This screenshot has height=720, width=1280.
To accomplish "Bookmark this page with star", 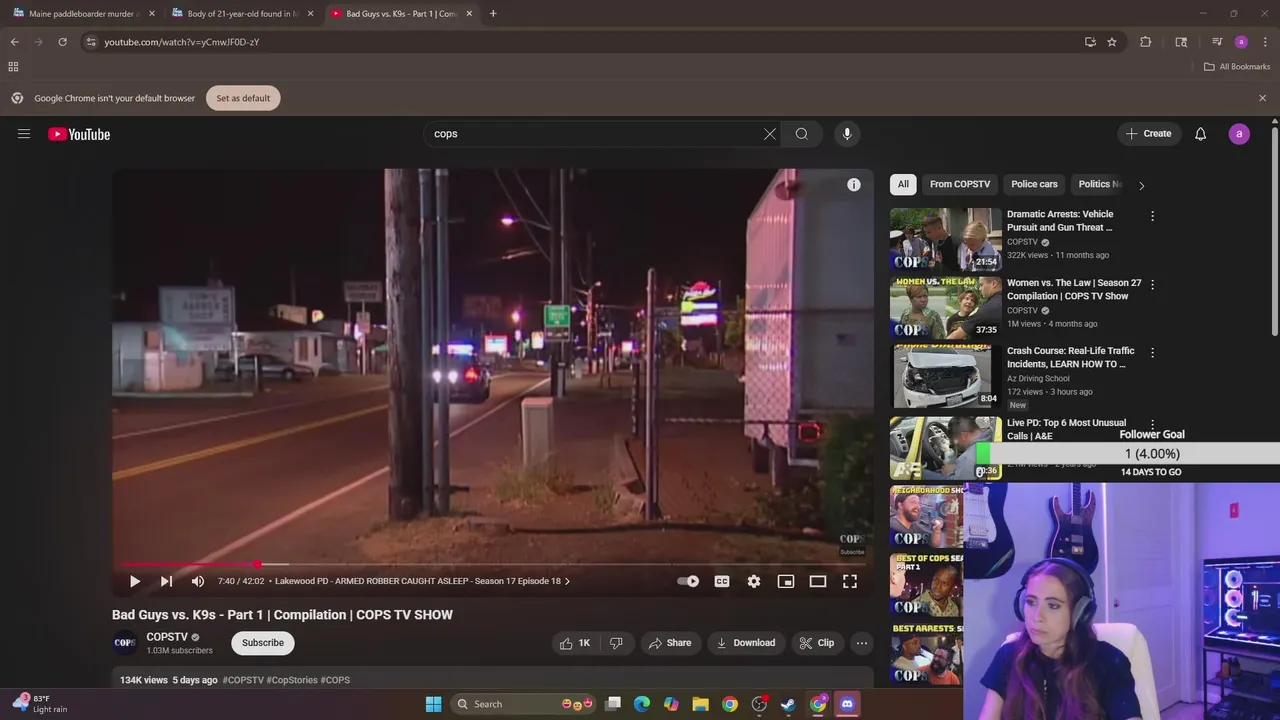I will click(x=1111, y=42).
